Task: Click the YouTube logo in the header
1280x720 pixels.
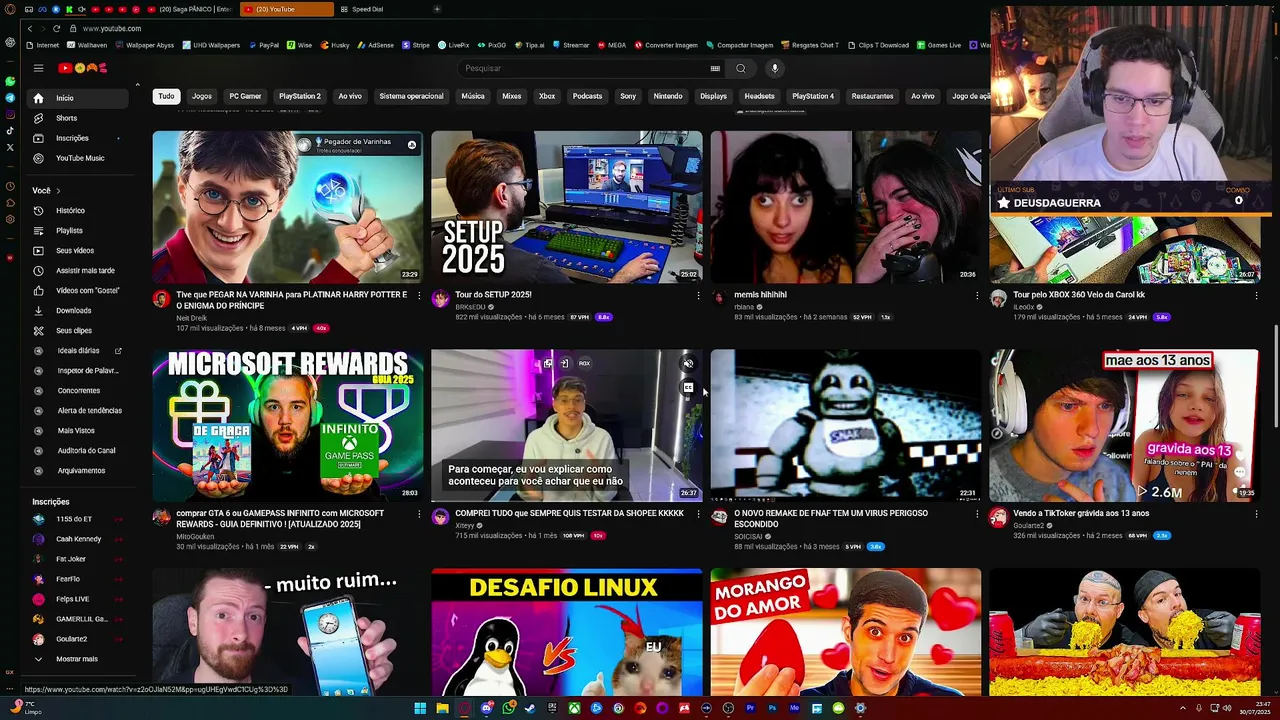Action: (82, 68)
